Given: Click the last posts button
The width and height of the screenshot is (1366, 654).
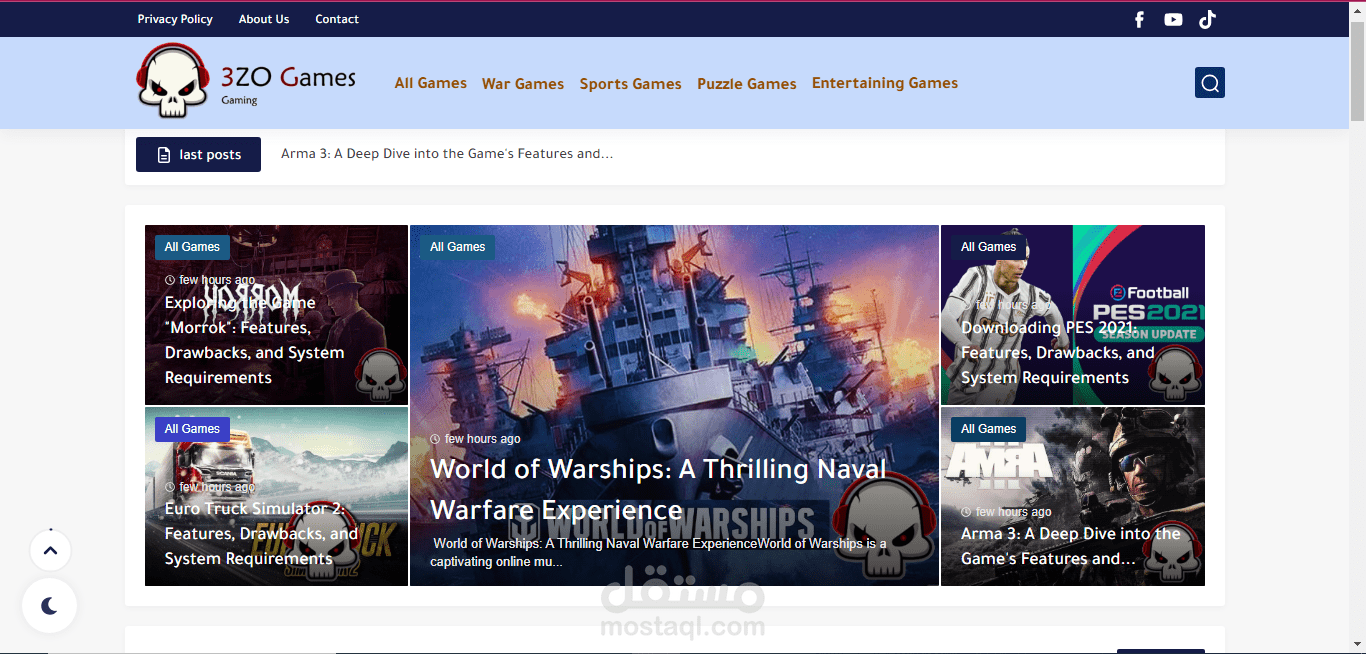Looking at the screenshot, I should (198, 154).
